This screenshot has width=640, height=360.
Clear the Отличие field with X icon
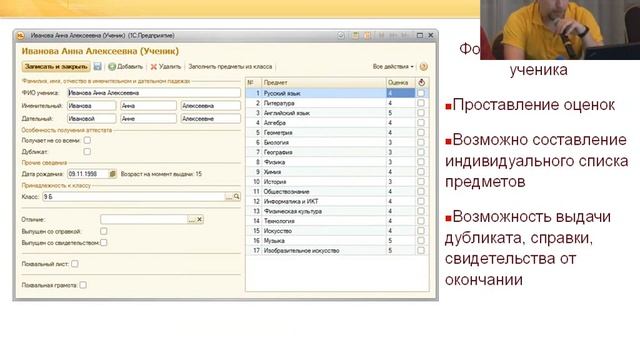point(200,220)
